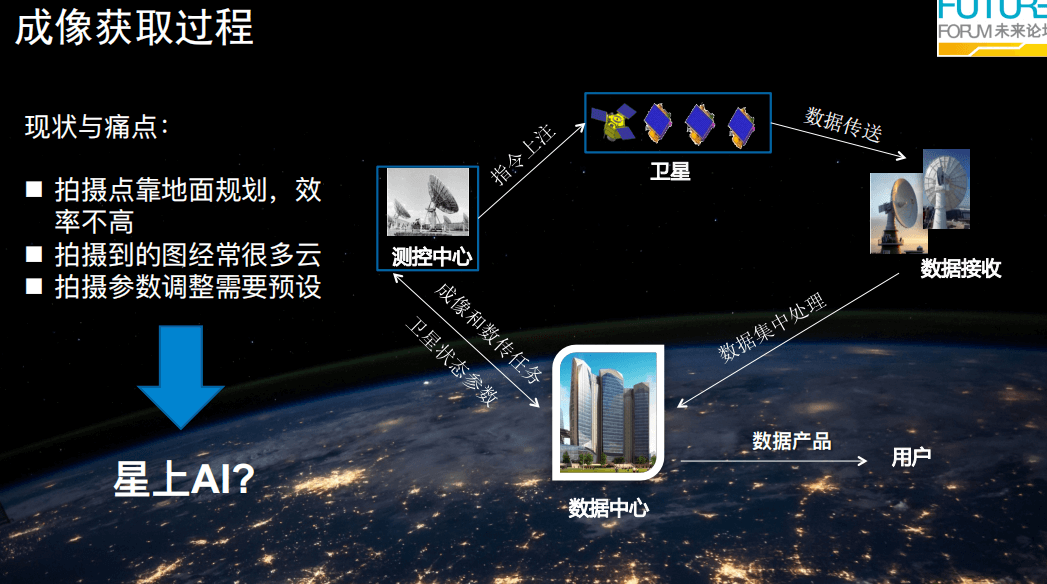Click the data center skyscraper image
The height and width of the screenshot is (584, 1047).
(608, 412)
